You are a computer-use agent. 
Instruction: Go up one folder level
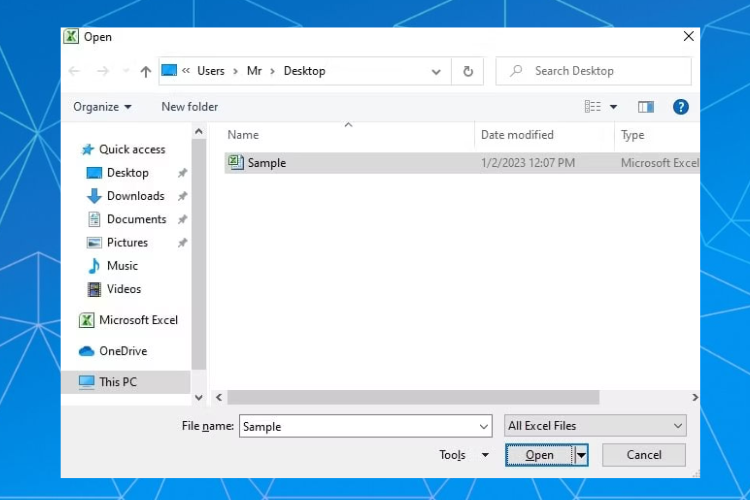pyautogui.click(x=145, y=72)
